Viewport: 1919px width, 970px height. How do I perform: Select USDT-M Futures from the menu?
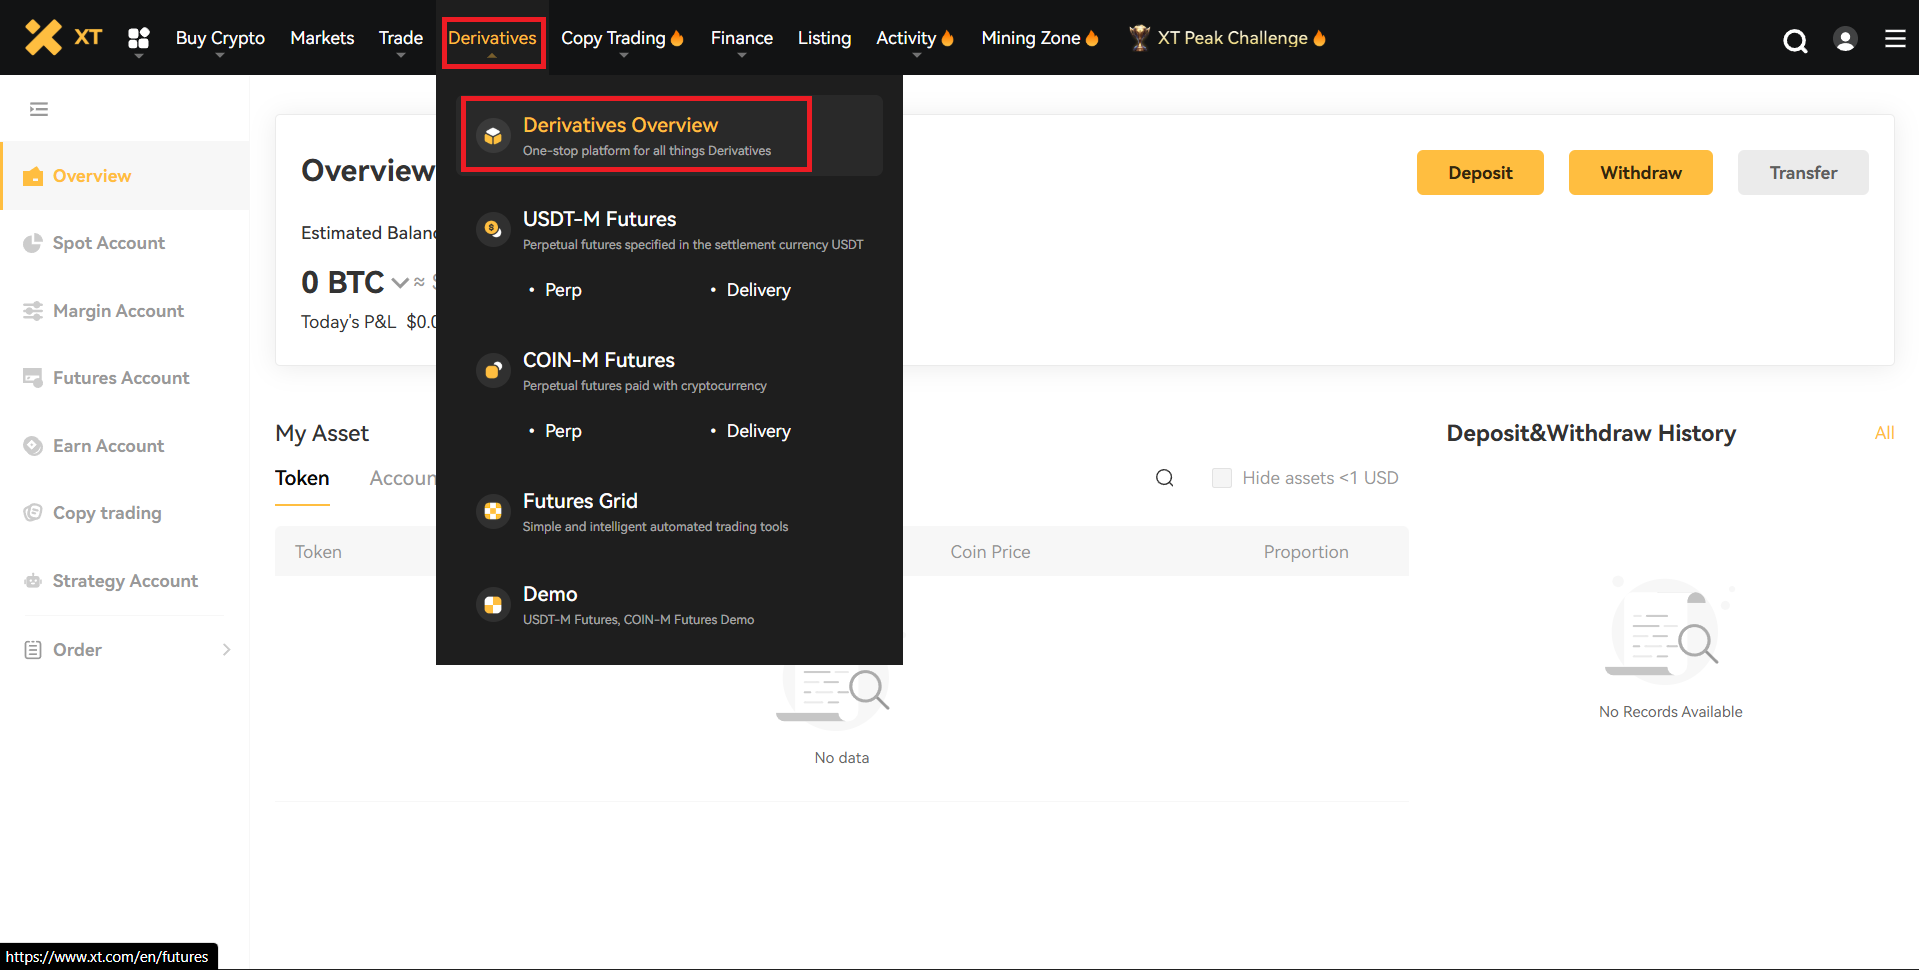coord(599,219)
